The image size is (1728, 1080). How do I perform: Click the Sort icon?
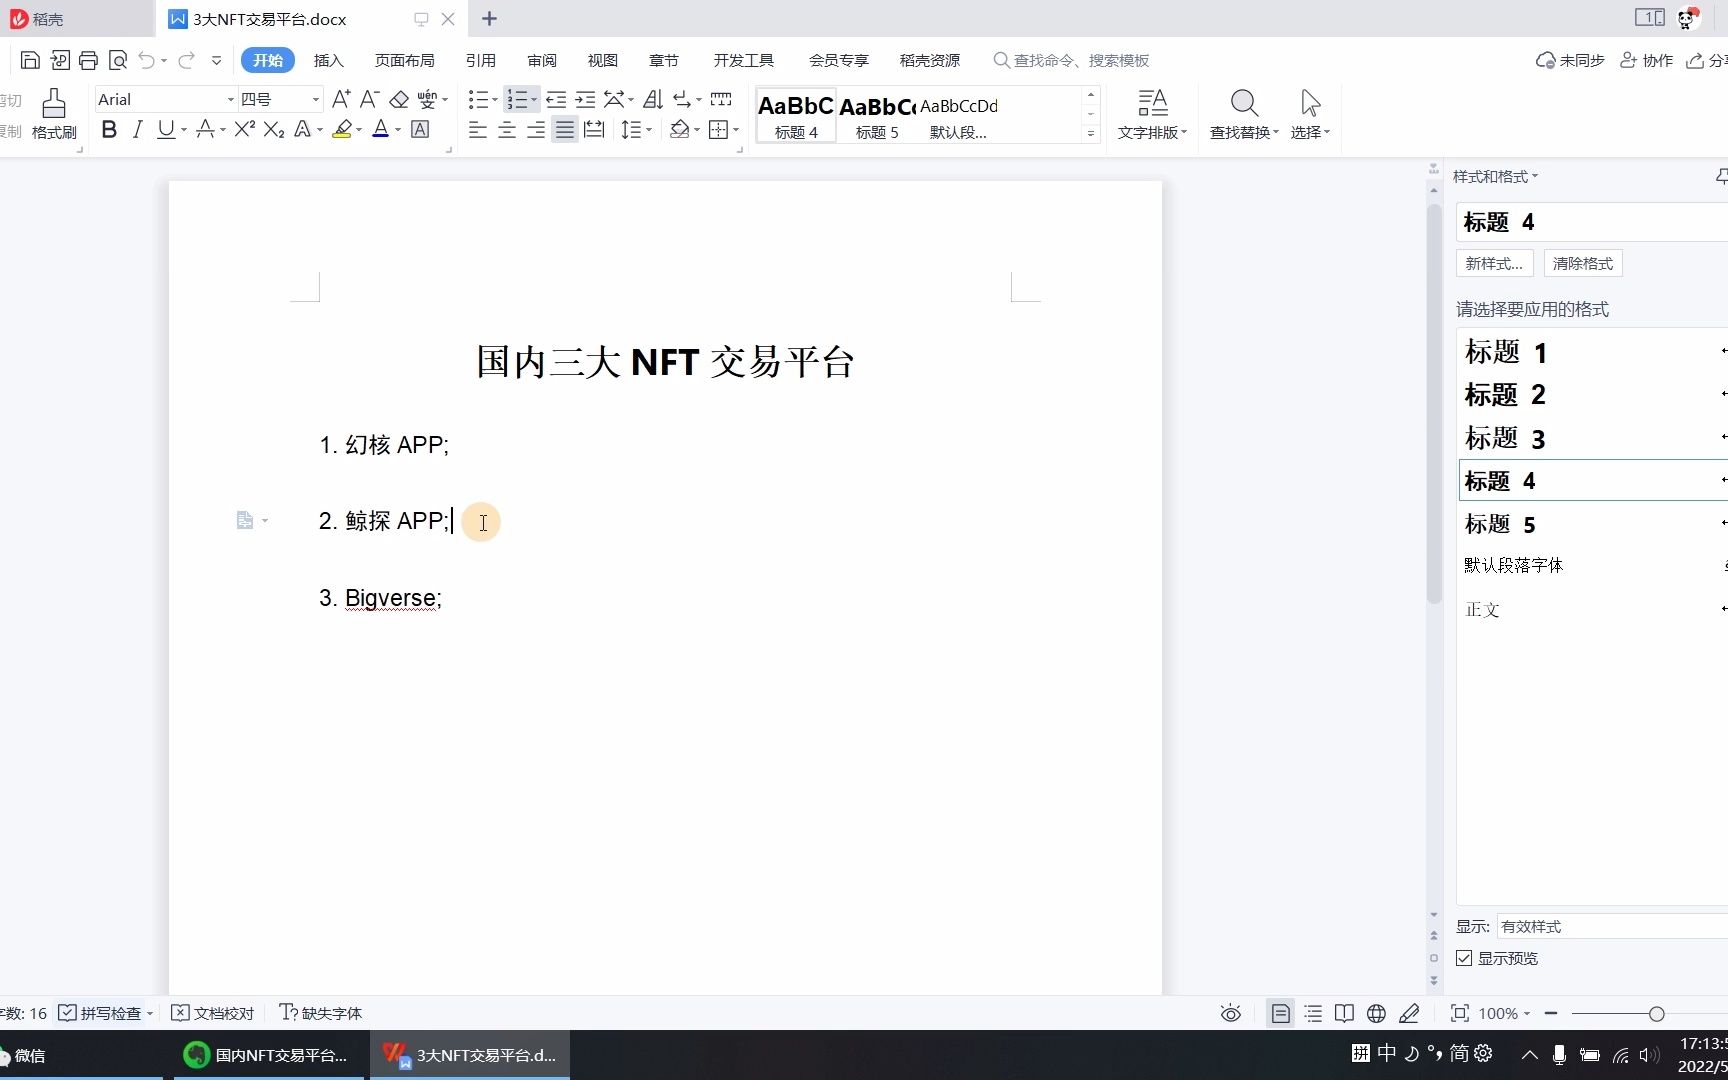(653, 99)
